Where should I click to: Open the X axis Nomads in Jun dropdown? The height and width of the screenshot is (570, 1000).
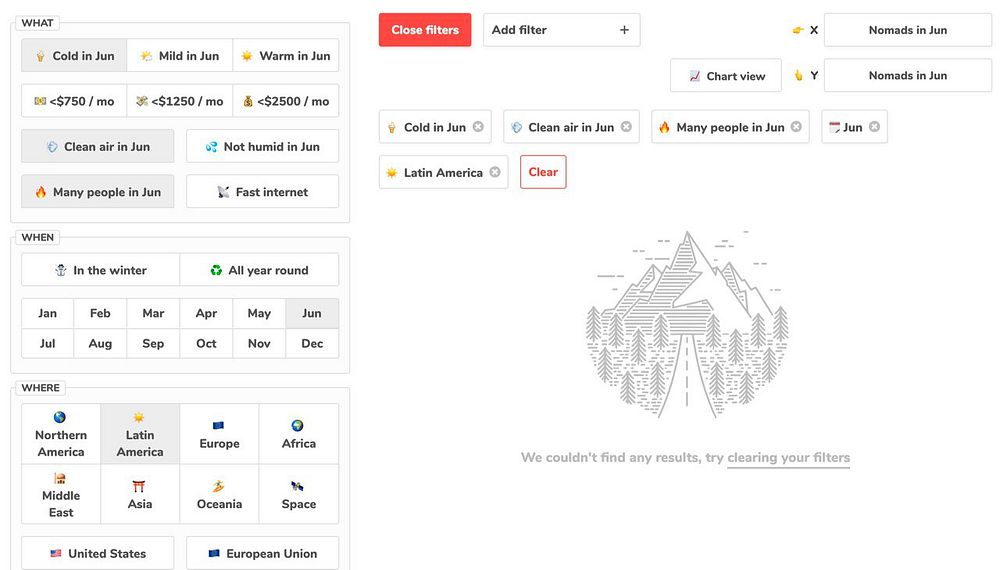(907, 30)
